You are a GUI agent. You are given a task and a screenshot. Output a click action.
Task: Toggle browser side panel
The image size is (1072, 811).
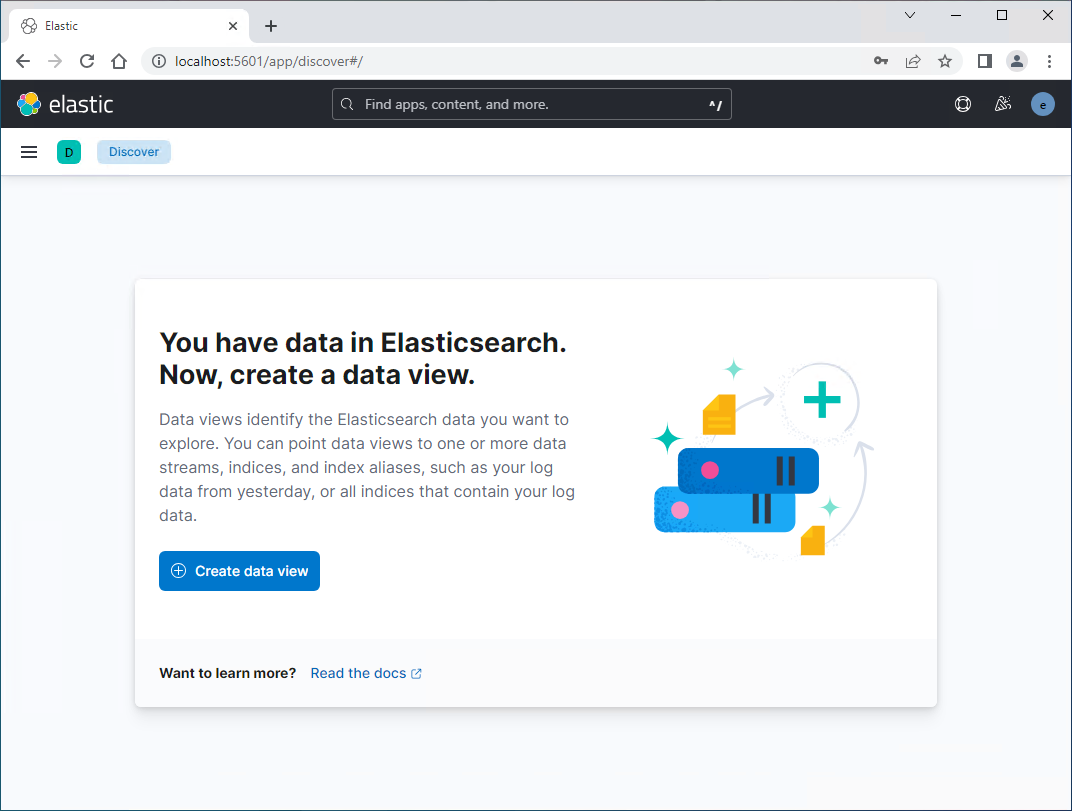pos(984,62)
